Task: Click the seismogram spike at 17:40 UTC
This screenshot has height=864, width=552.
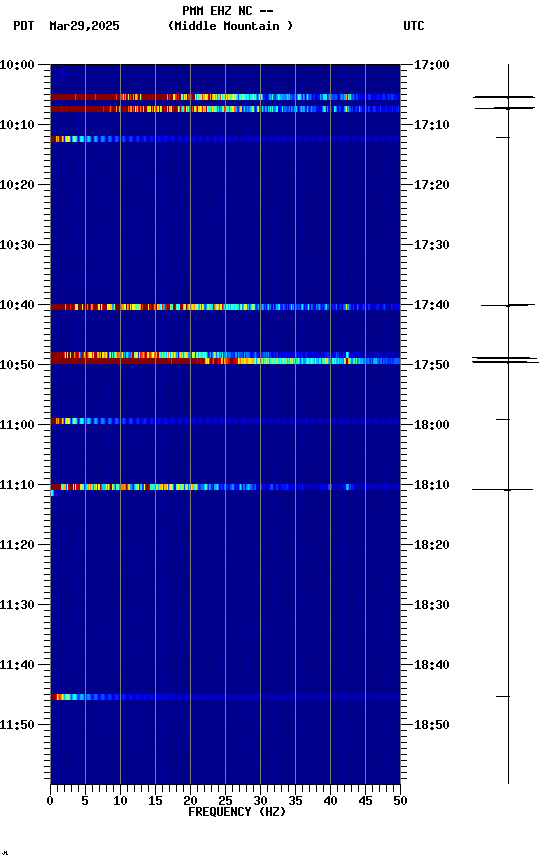Action: pyautogui.click(x=508, y=305)
